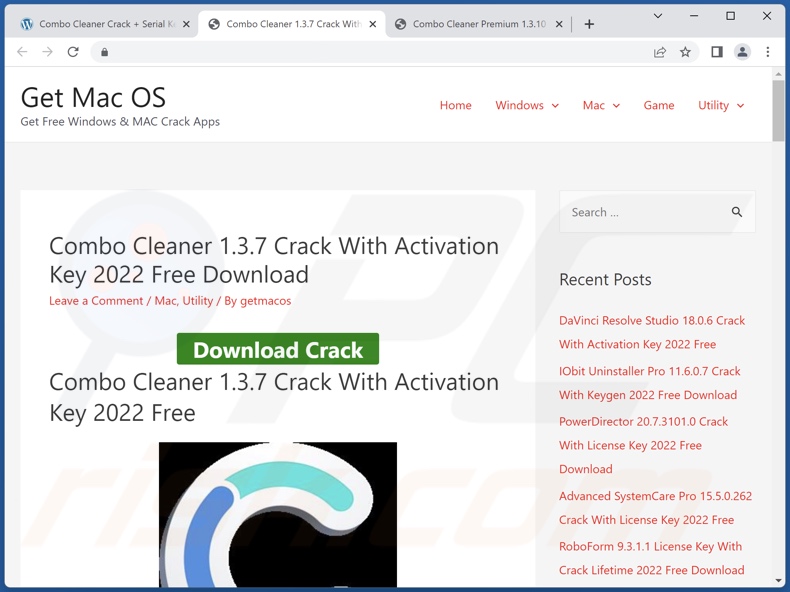Open the browser side panel

(x=717, y=52)
